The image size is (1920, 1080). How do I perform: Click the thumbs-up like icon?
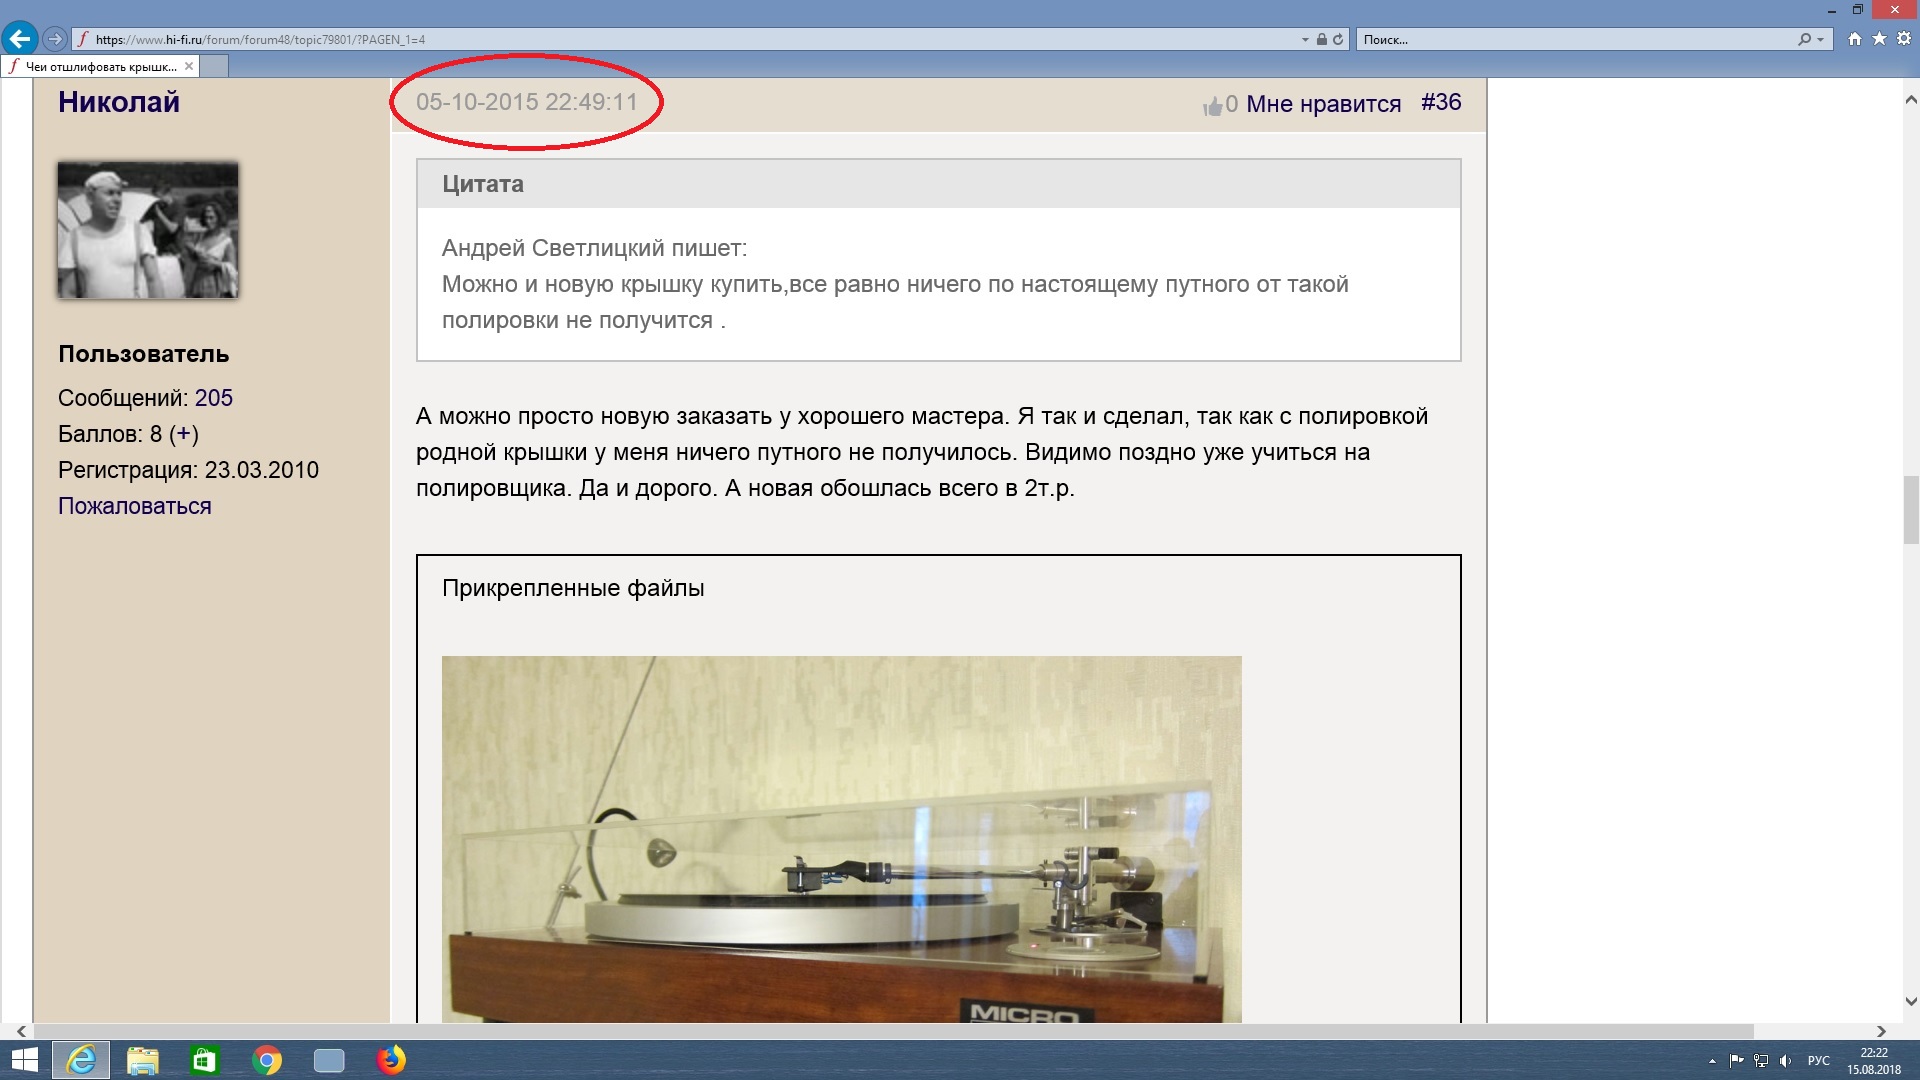1212,106
